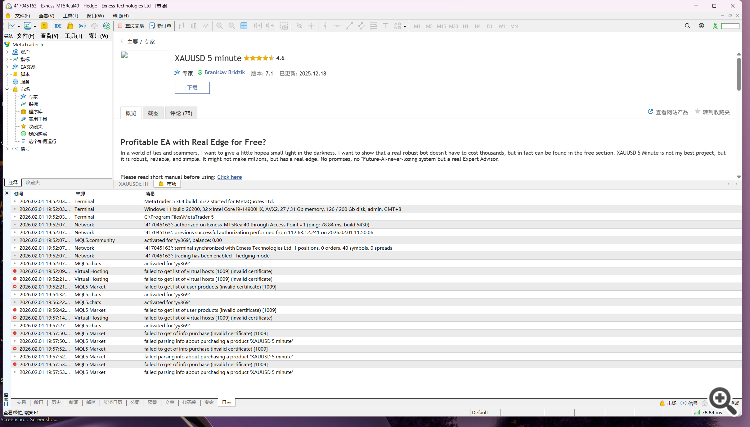
Task: Select the star favorites item under Market
Action: (x=32, y=127)
